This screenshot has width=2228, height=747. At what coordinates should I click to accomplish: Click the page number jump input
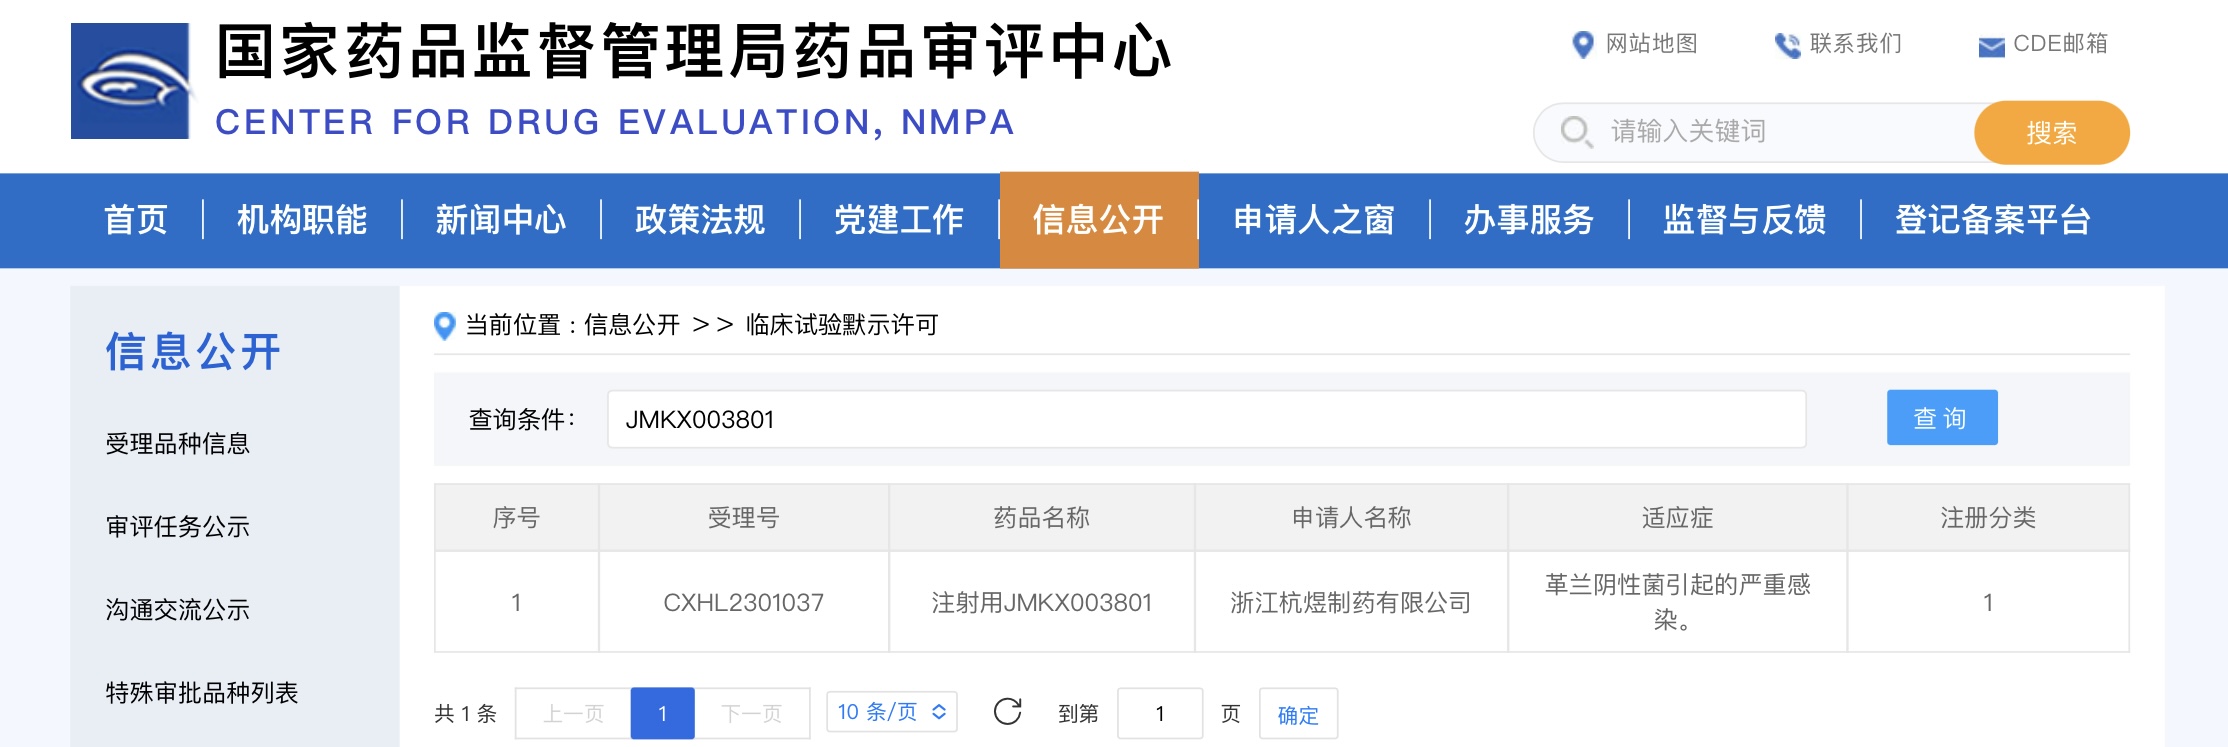(1159, 713)
